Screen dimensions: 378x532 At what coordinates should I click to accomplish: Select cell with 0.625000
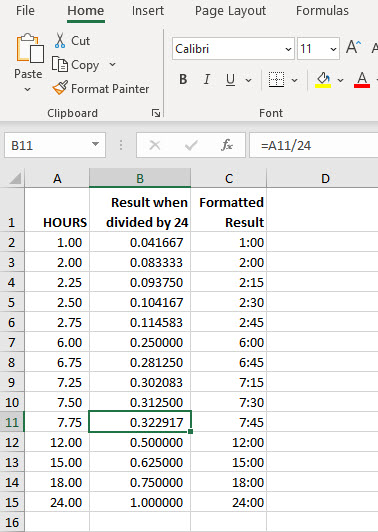click(x=140, y=462)
